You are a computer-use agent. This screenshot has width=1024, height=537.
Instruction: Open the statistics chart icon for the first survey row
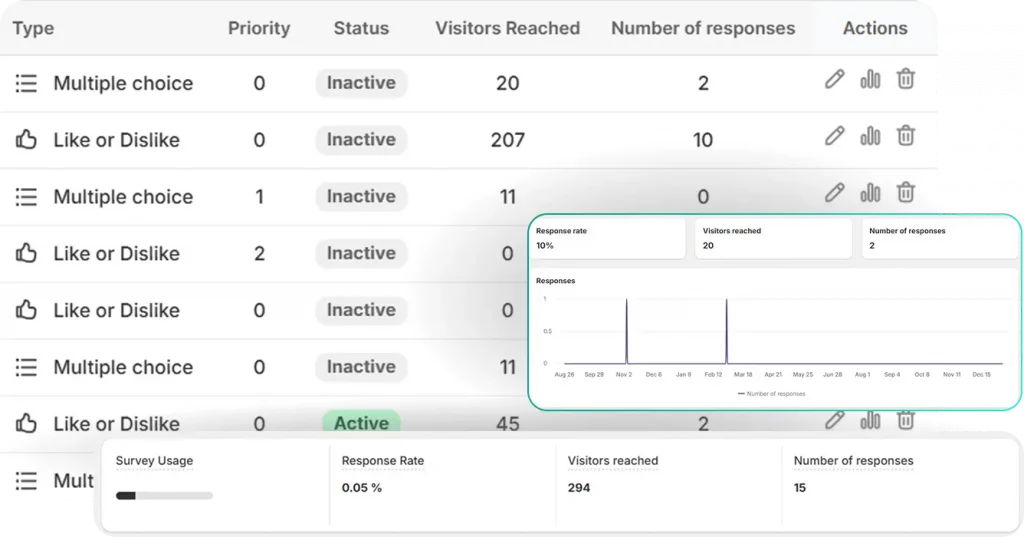pos(870,80)
